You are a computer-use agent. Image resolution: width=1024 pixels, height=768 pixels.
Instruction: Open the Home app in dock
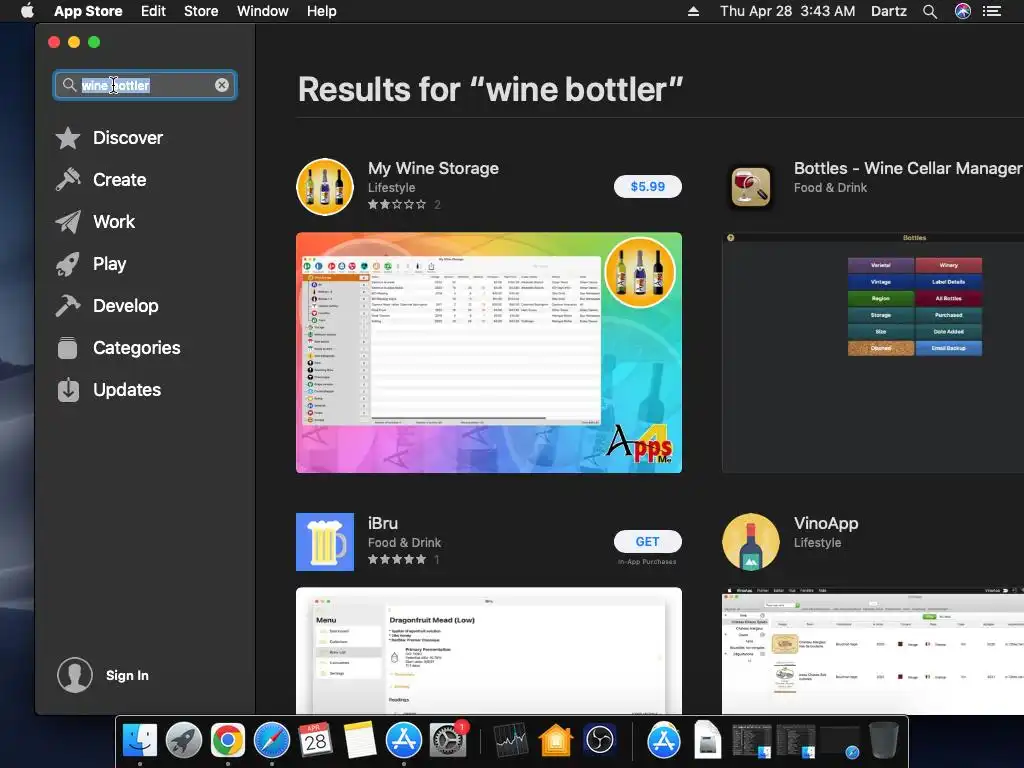pyautogui.click(x=555, y=741)
